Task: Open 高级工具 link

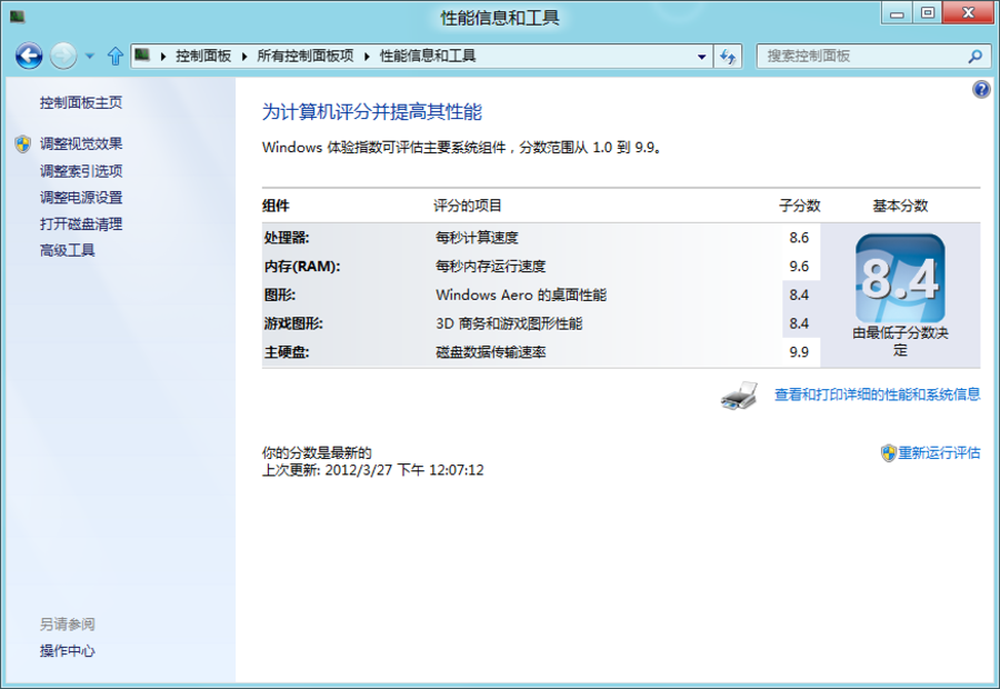Action: (x=67, y=250)
